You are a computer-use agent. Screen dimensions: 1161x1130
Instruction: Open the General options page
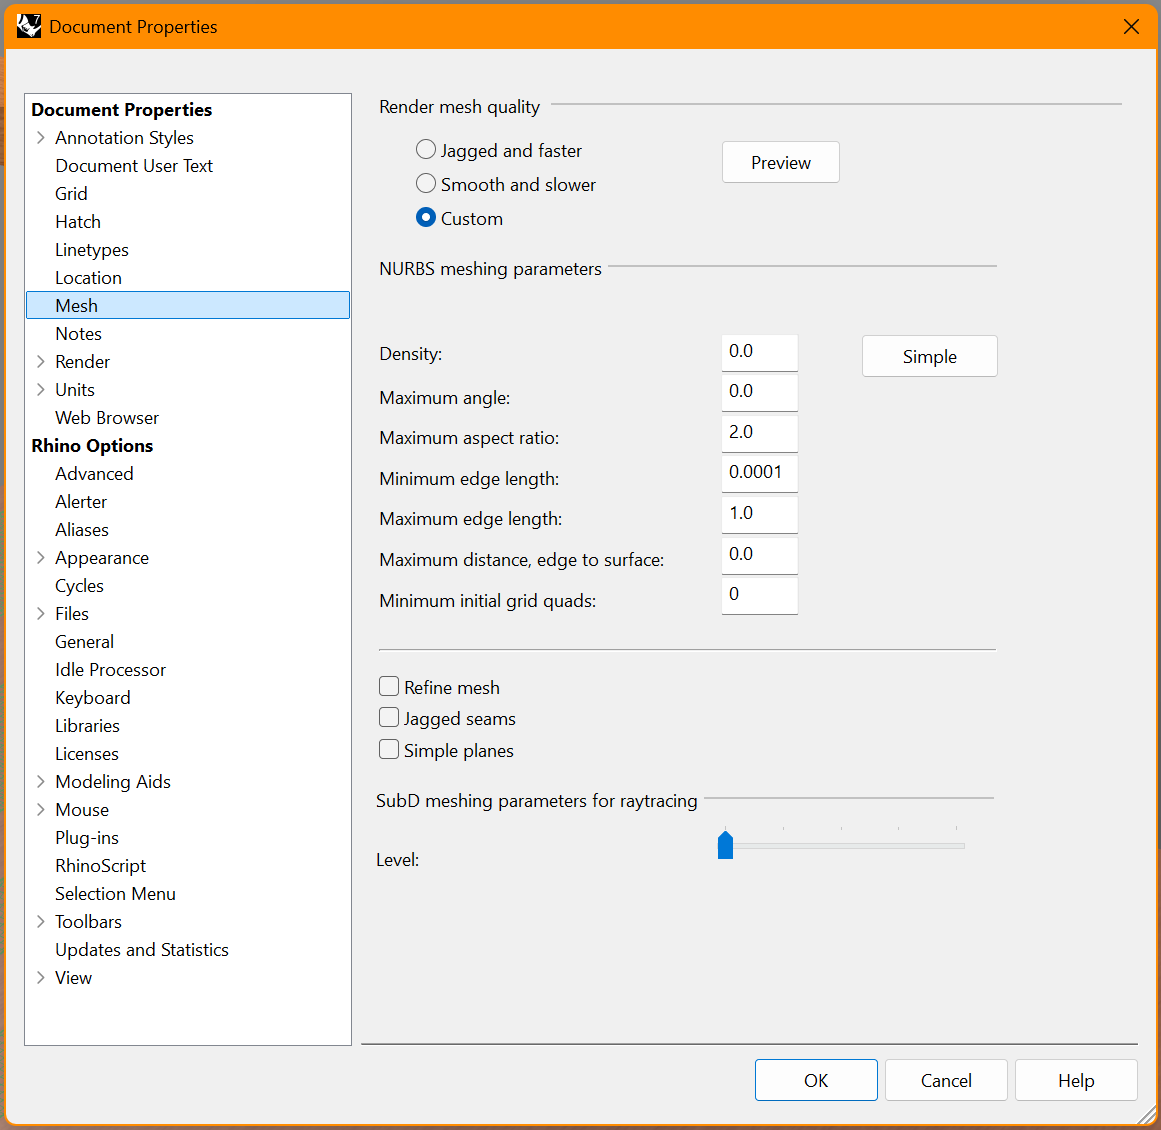(84, 642)
